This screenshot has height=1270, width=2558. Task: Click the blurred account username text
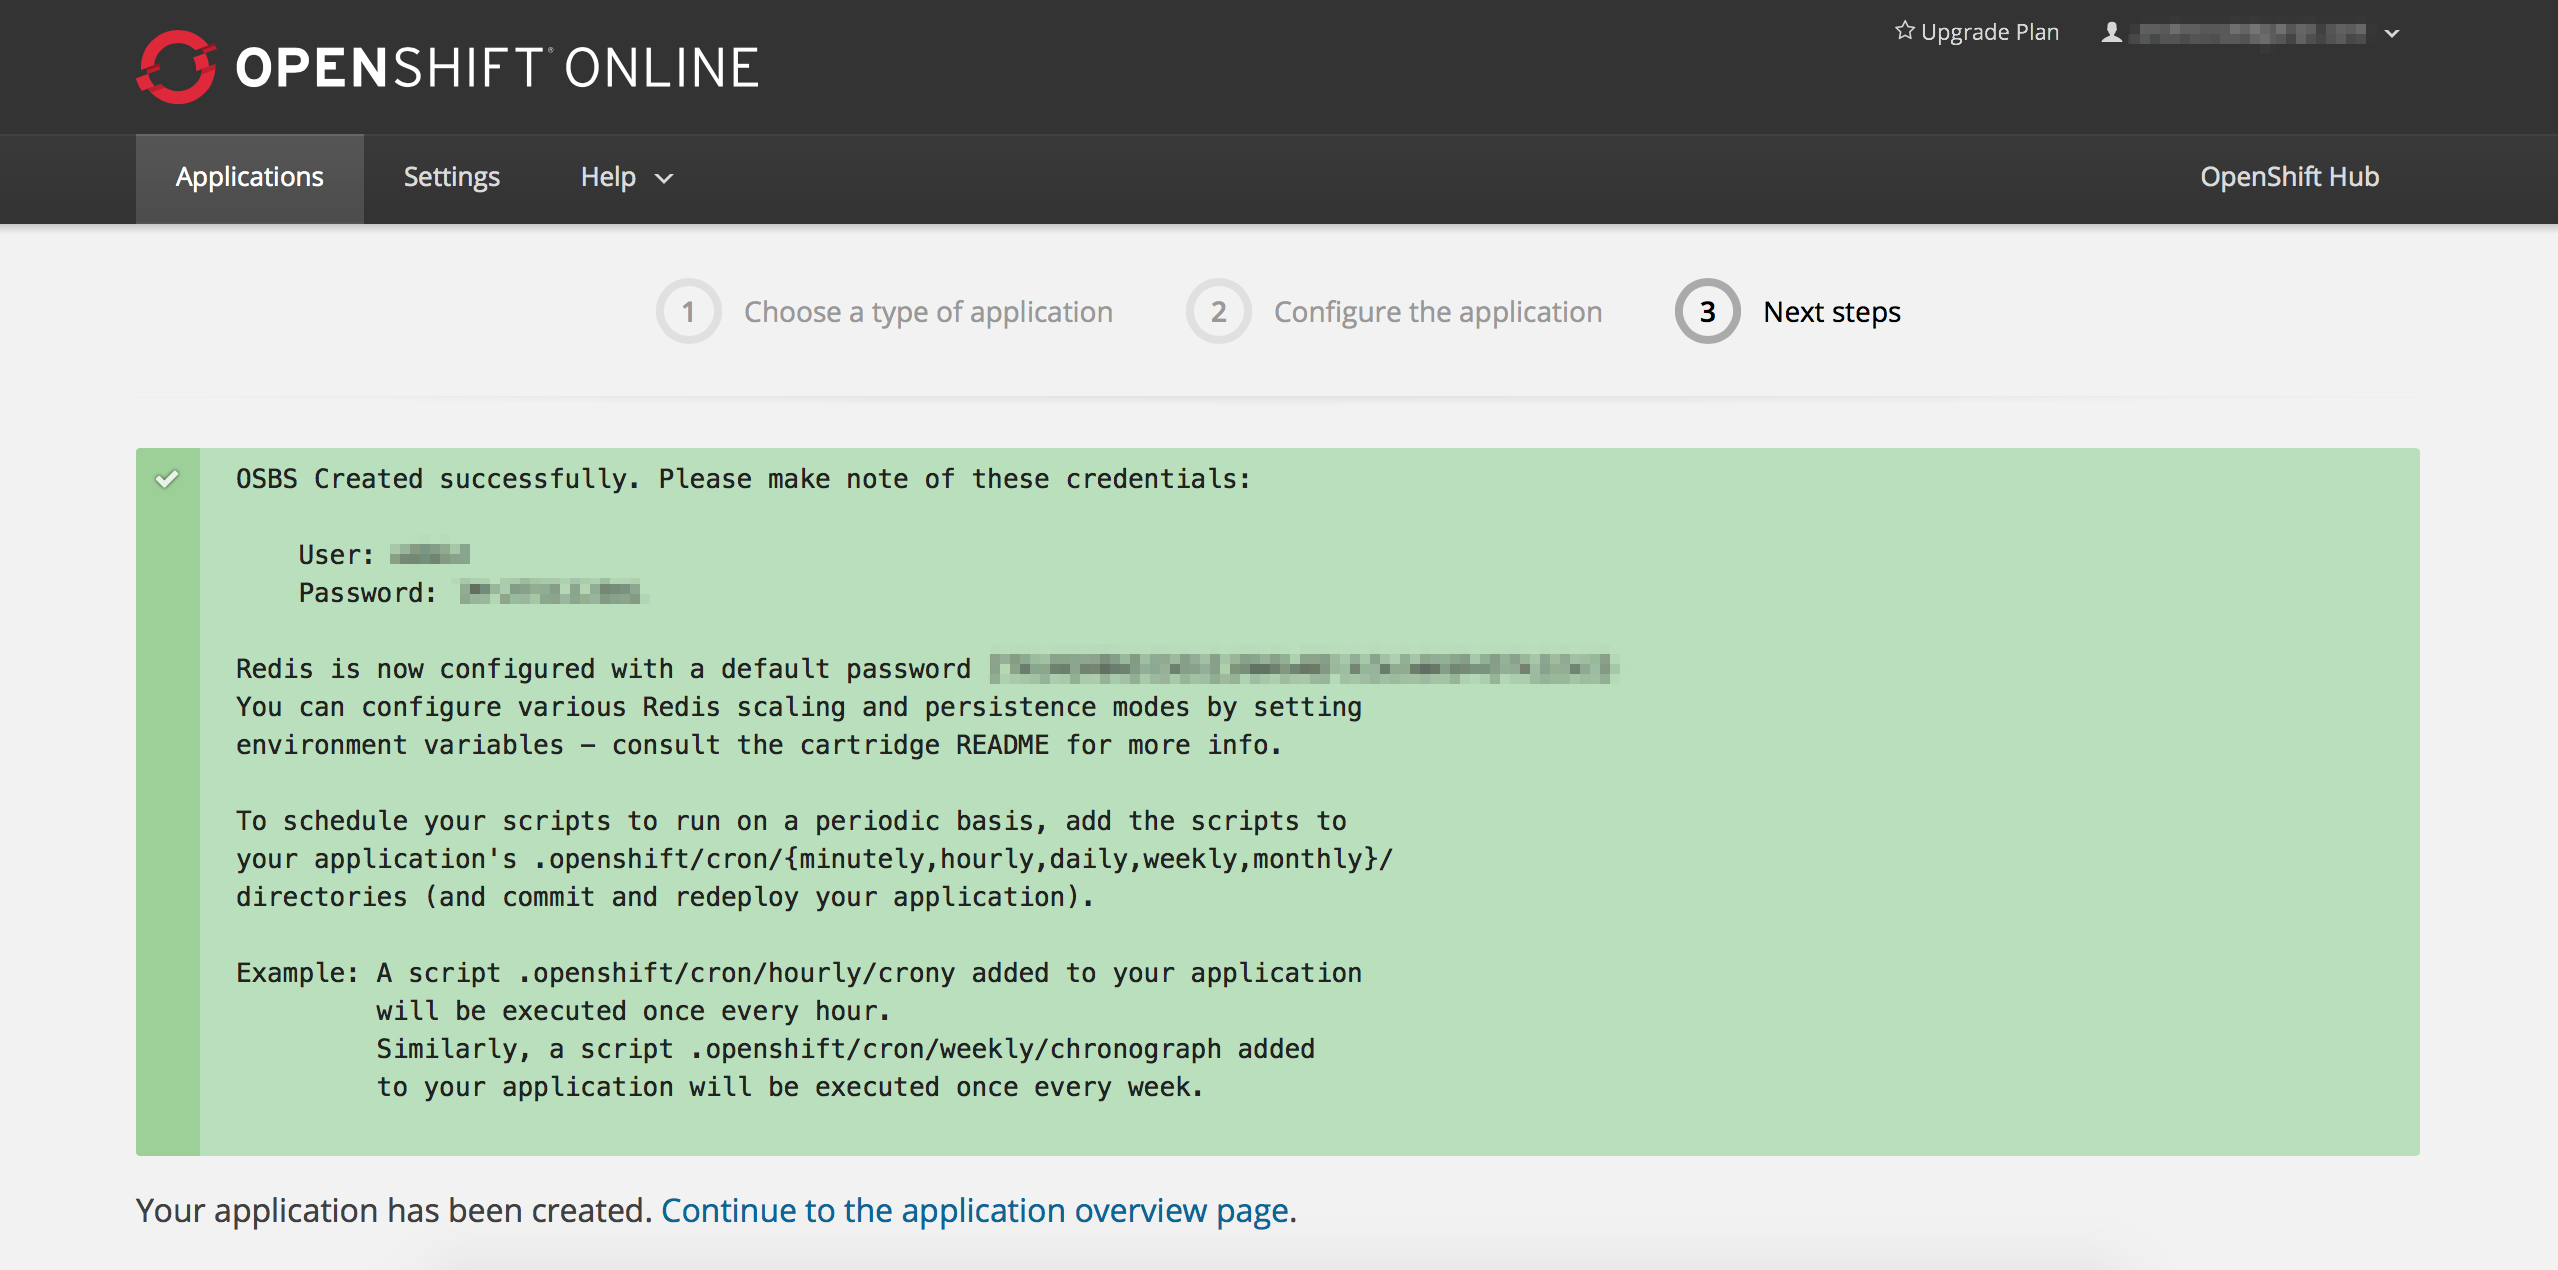pos(2247,33)
